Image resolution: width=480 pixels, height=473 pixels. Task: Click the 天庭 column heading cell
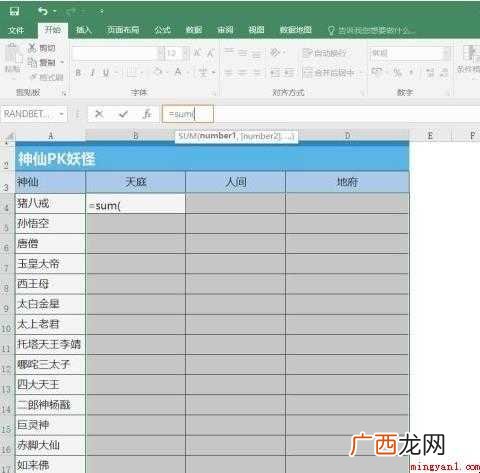click(135, 182)
